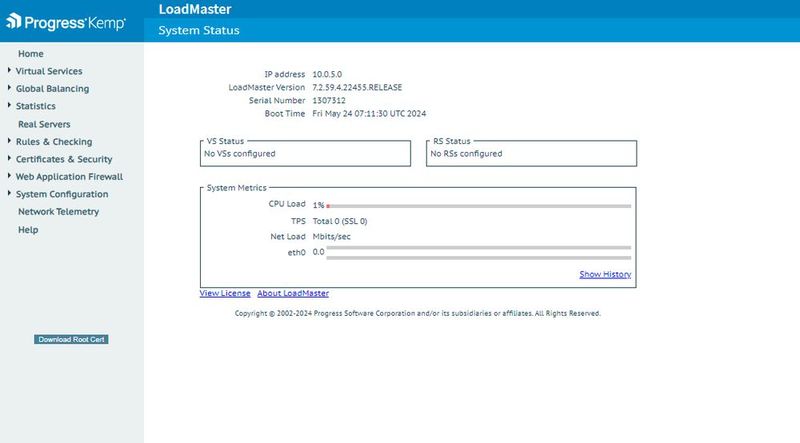Viewport: 800px width, 443px height.
Task: Expand the Certificates & Security arrow
Action: 9,158
